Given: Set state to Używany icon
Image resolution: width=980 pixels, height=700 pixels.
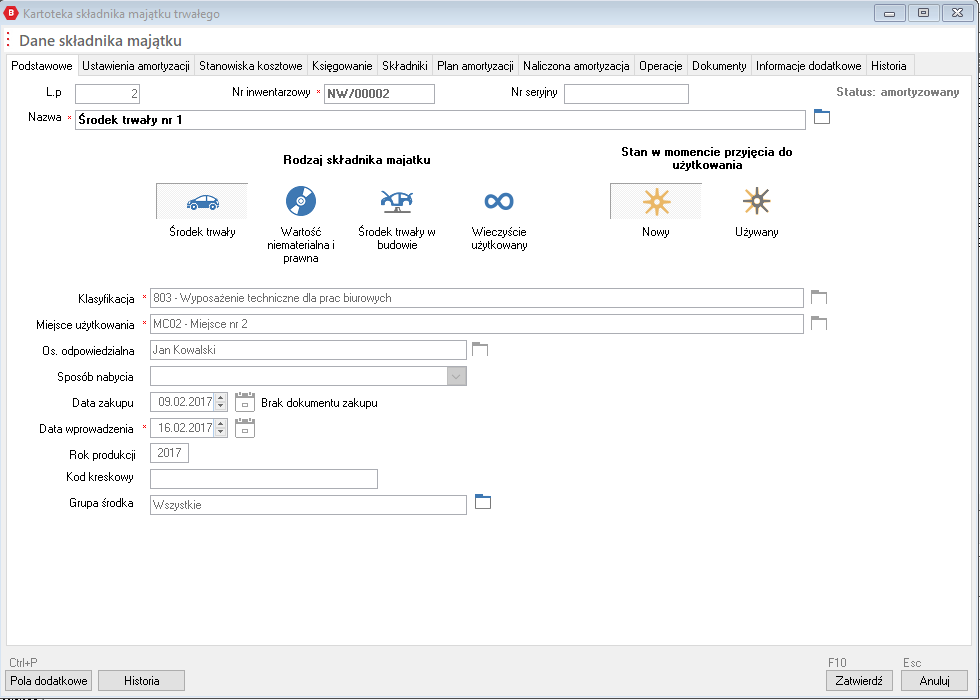Looking at the screenshot, I should (756, 201).
